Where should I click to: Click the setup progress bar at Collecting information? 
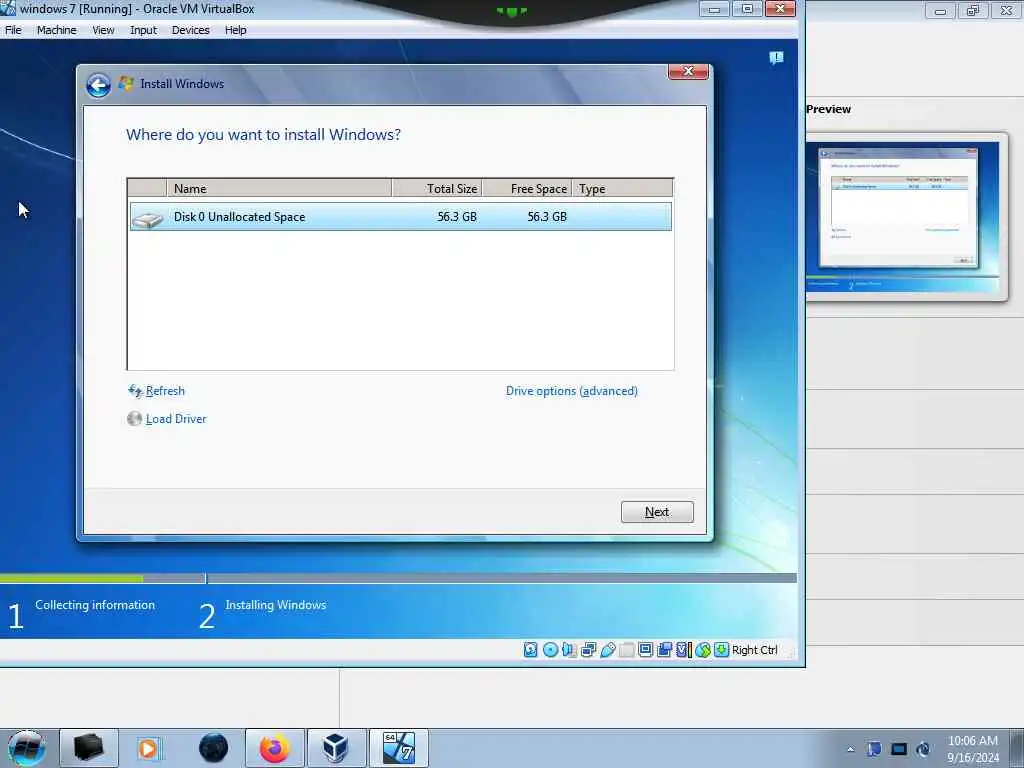tap(103, 578)
